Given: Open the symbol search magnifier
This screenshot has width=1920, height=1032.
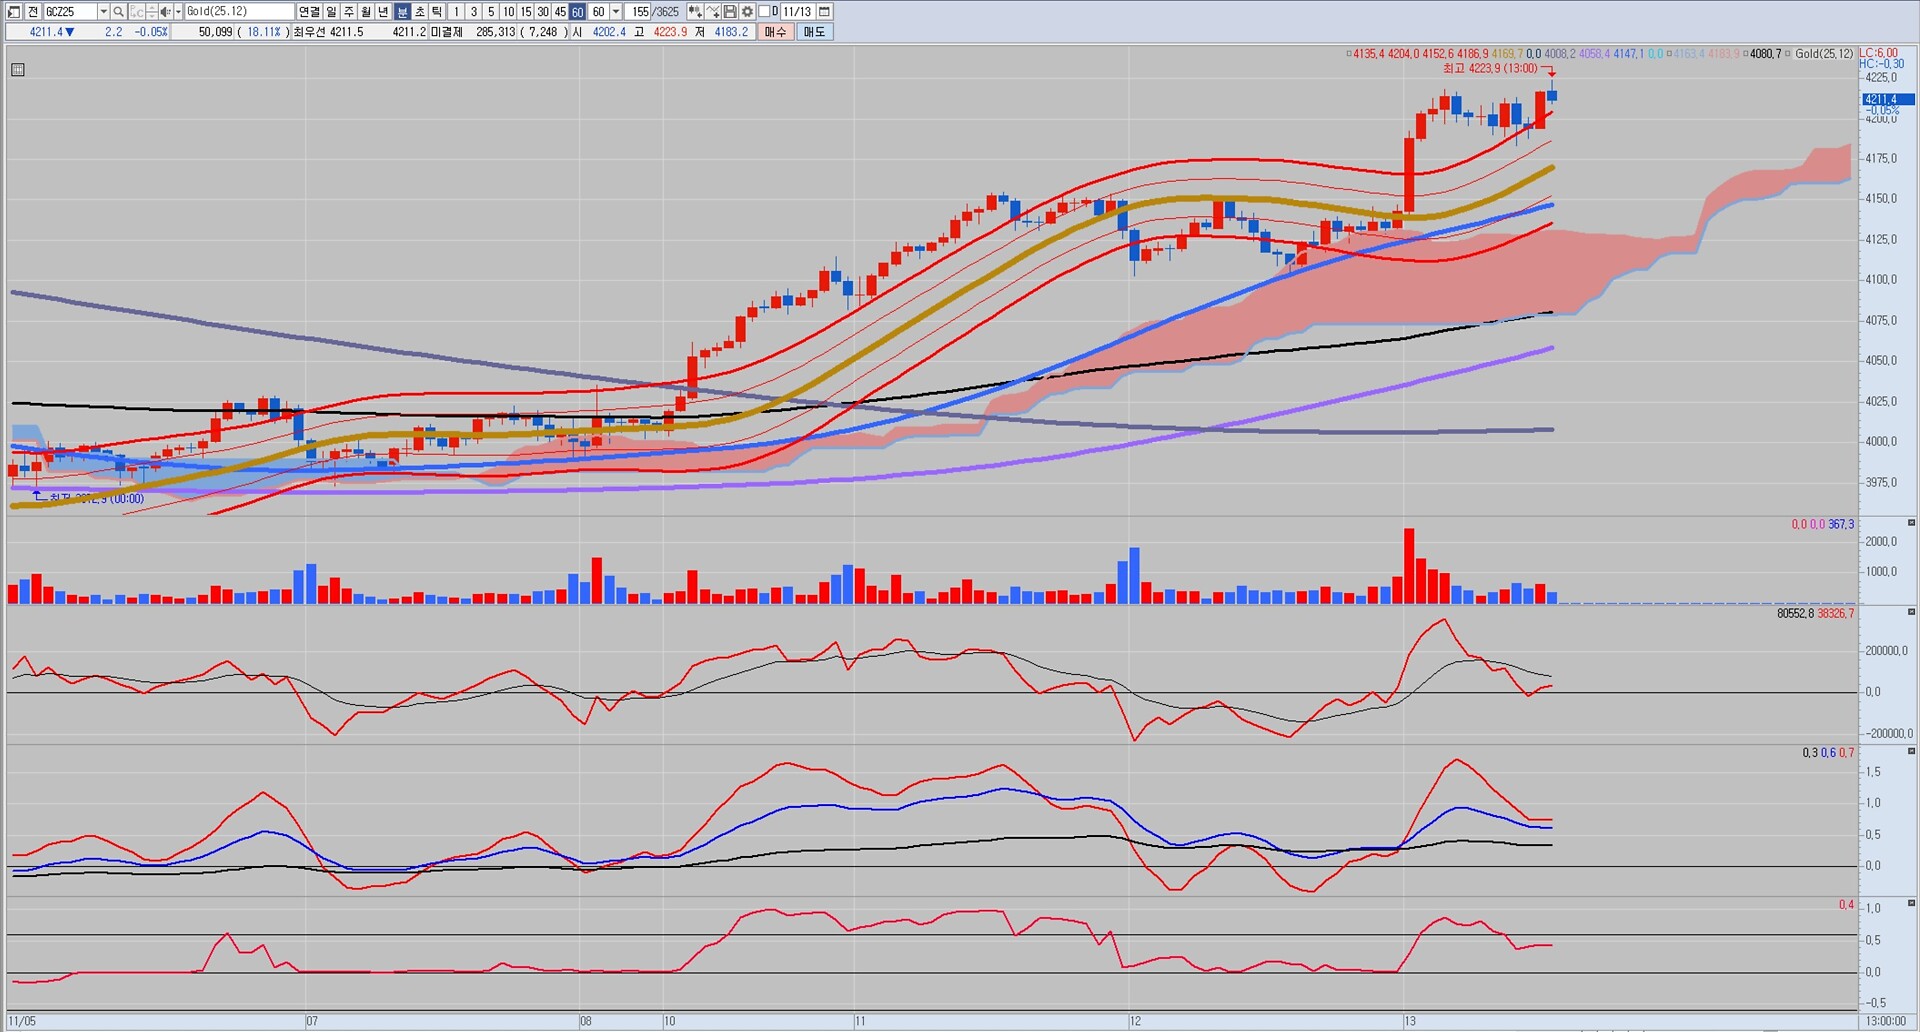Looking at the screenshot, I should pos(118,12).
